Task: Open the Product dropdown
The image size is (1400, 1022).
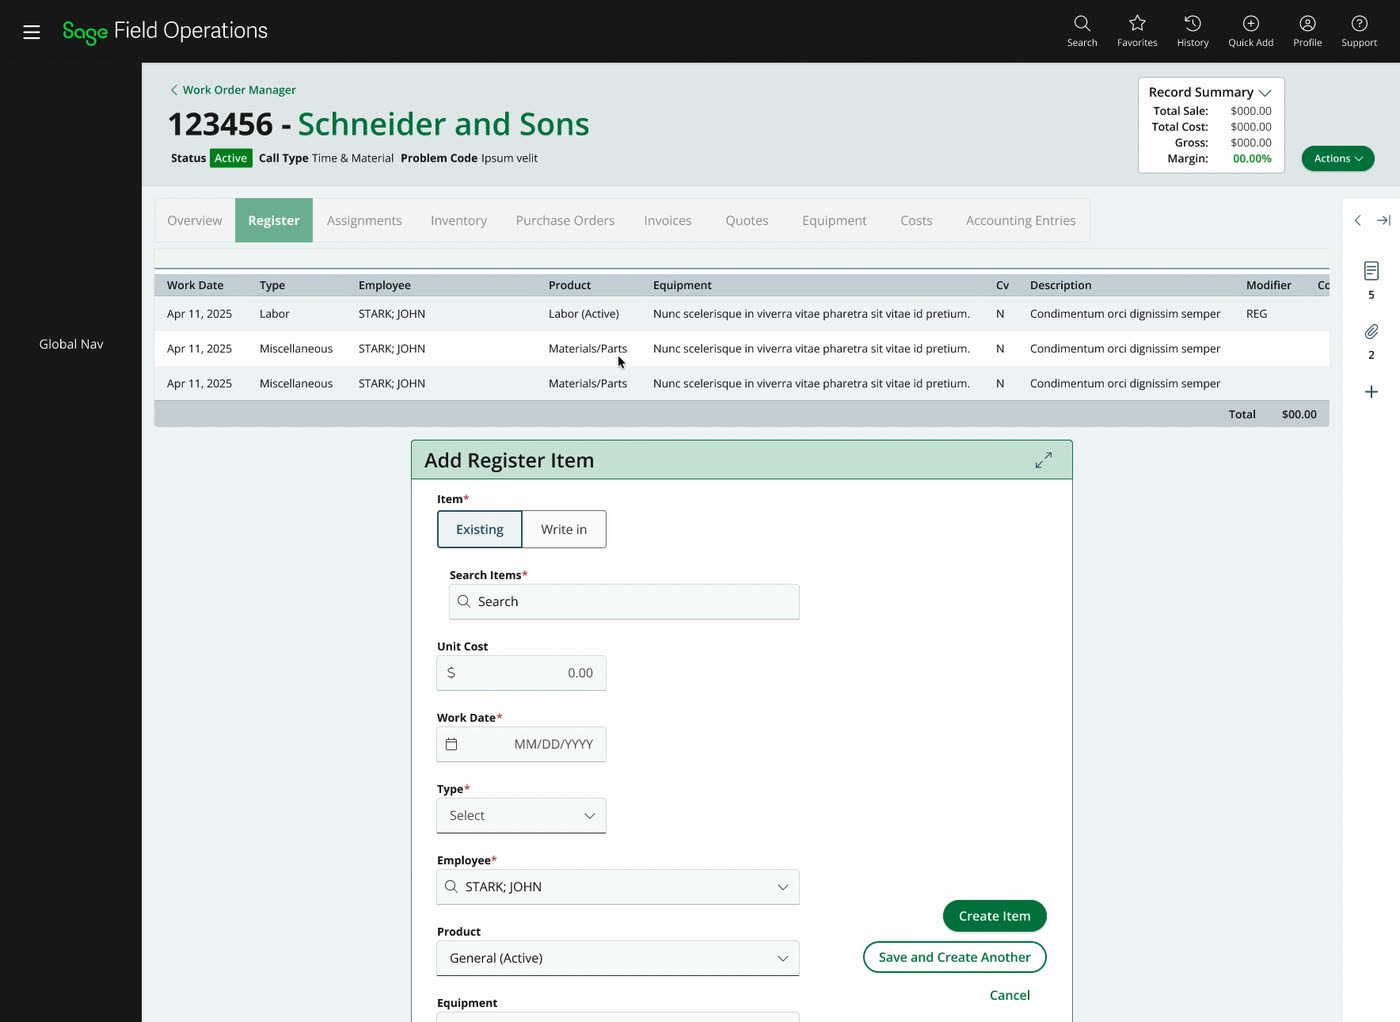Action: (x=618, y=958)
